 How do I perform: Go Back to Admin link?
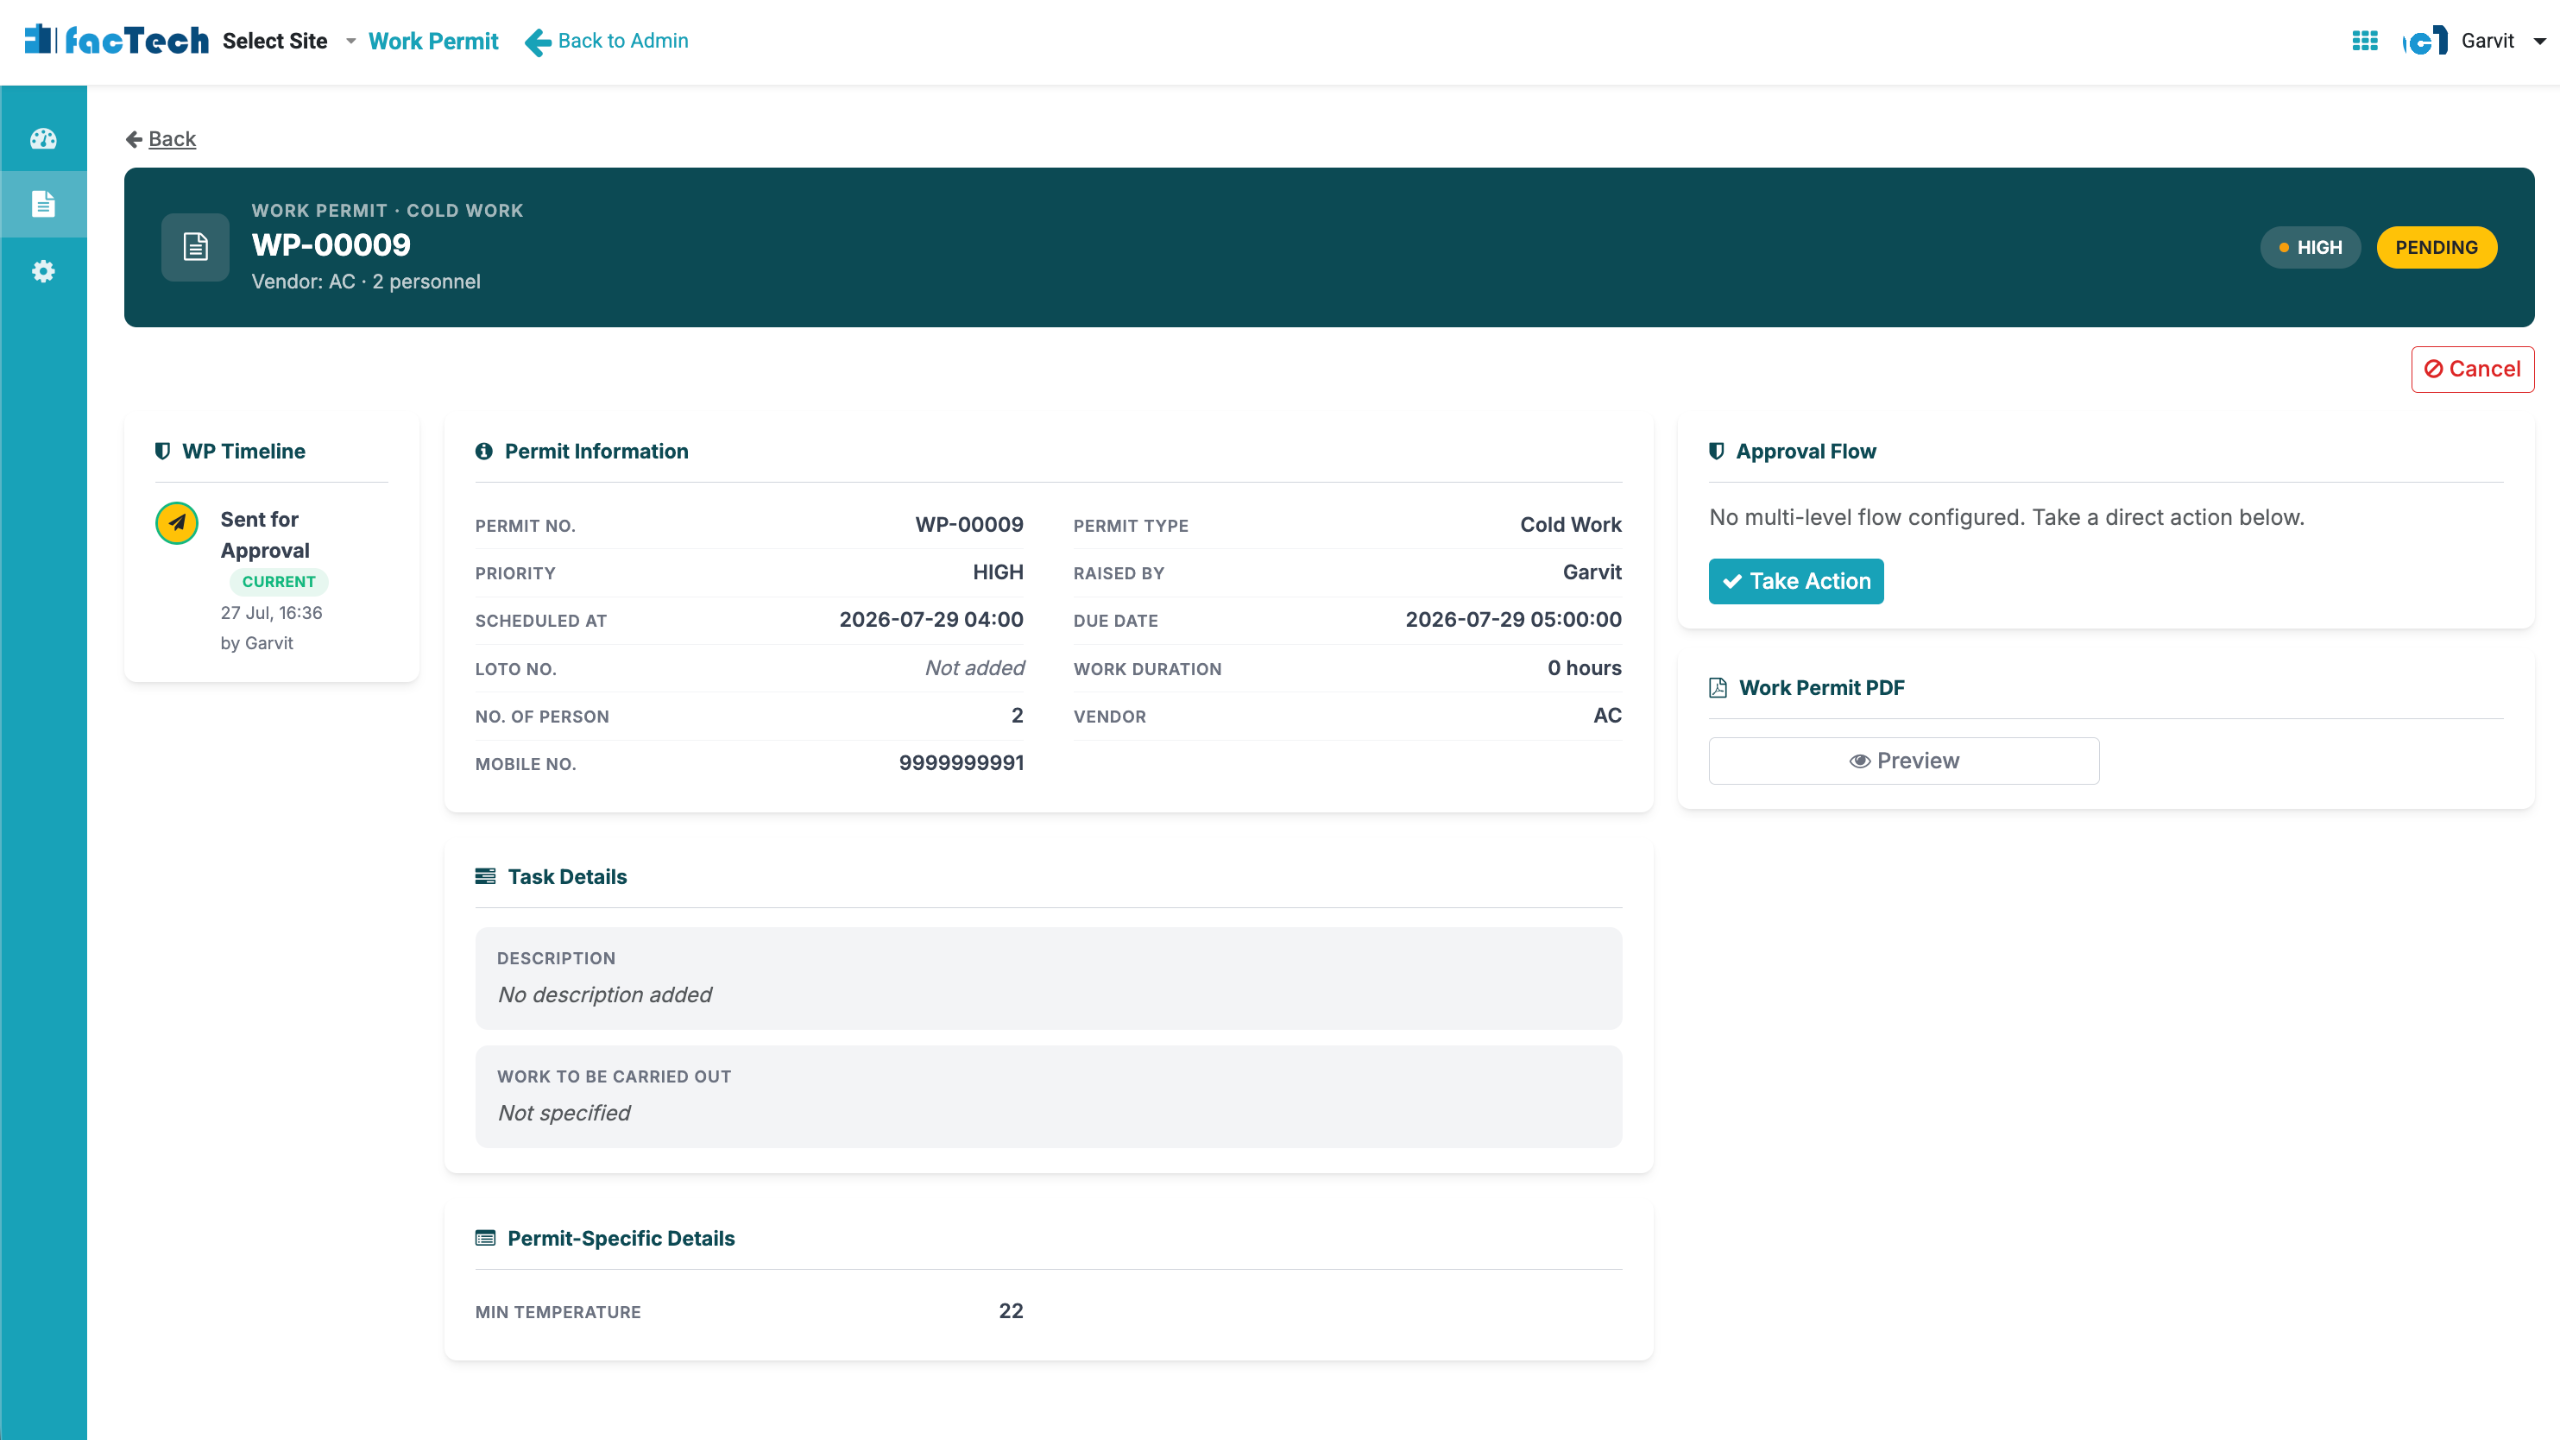(x=623, y=41)
